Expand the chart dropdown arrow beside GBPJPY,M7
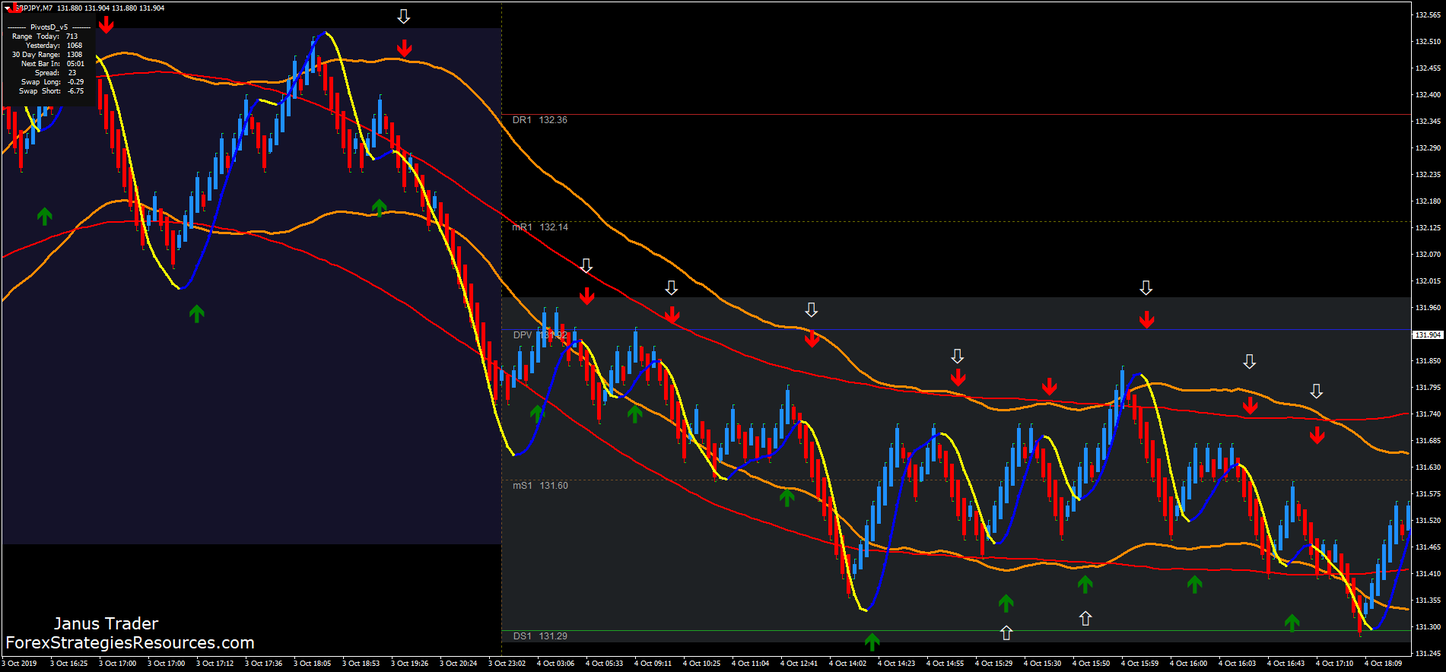The image size is (1446, 672). 6,7
